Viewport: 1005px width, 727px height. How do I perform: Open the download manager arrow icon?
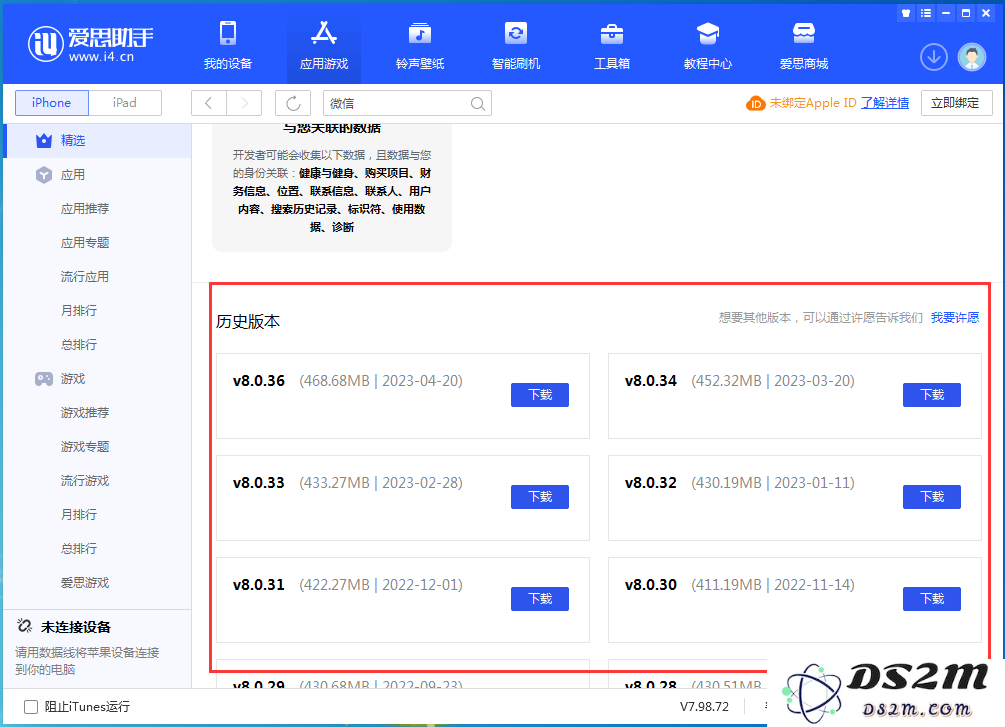click(934, 57)
